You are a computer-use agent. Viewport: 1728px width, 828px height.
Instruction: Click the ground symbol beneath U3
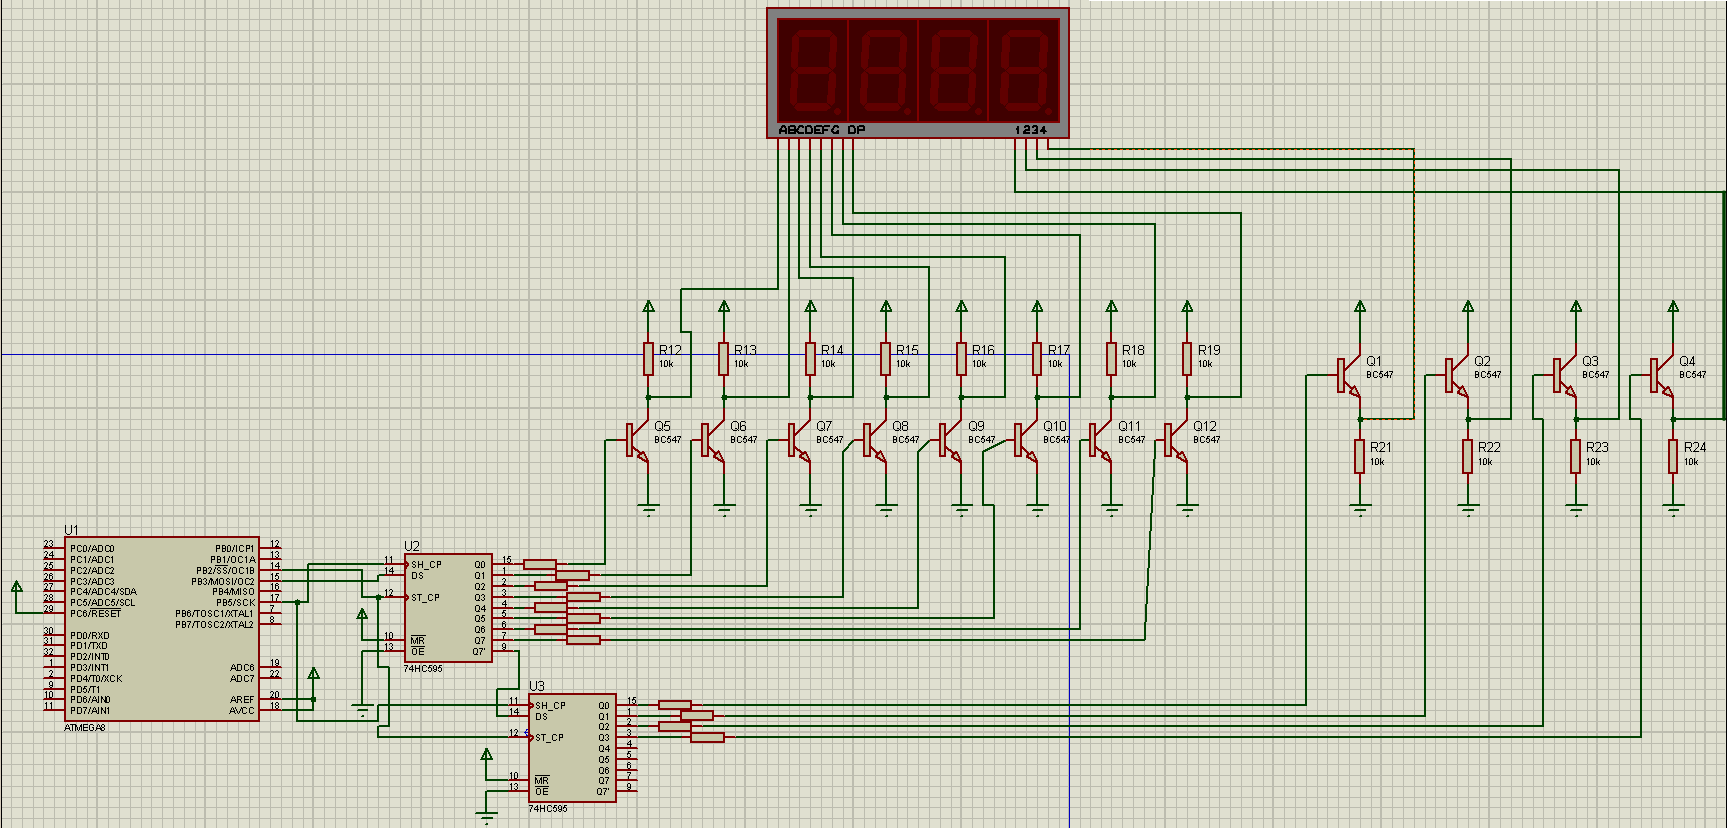click(487, 819)
